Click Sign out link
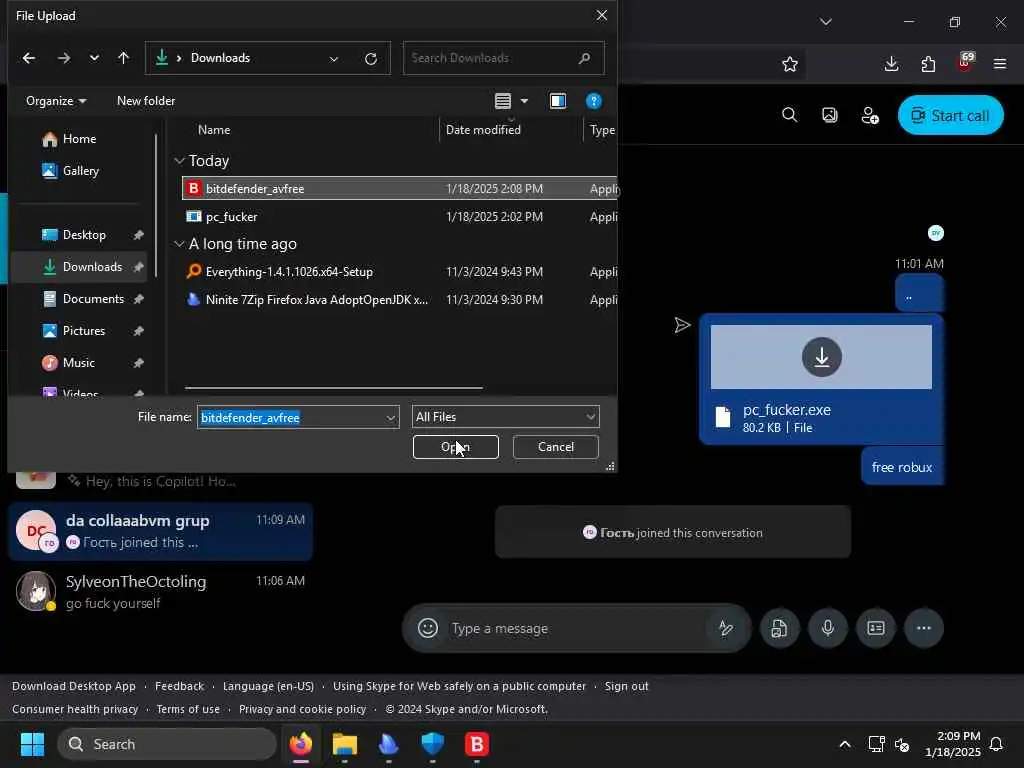Viewport: 1024px width, 768px height. [x=626, y=686]
